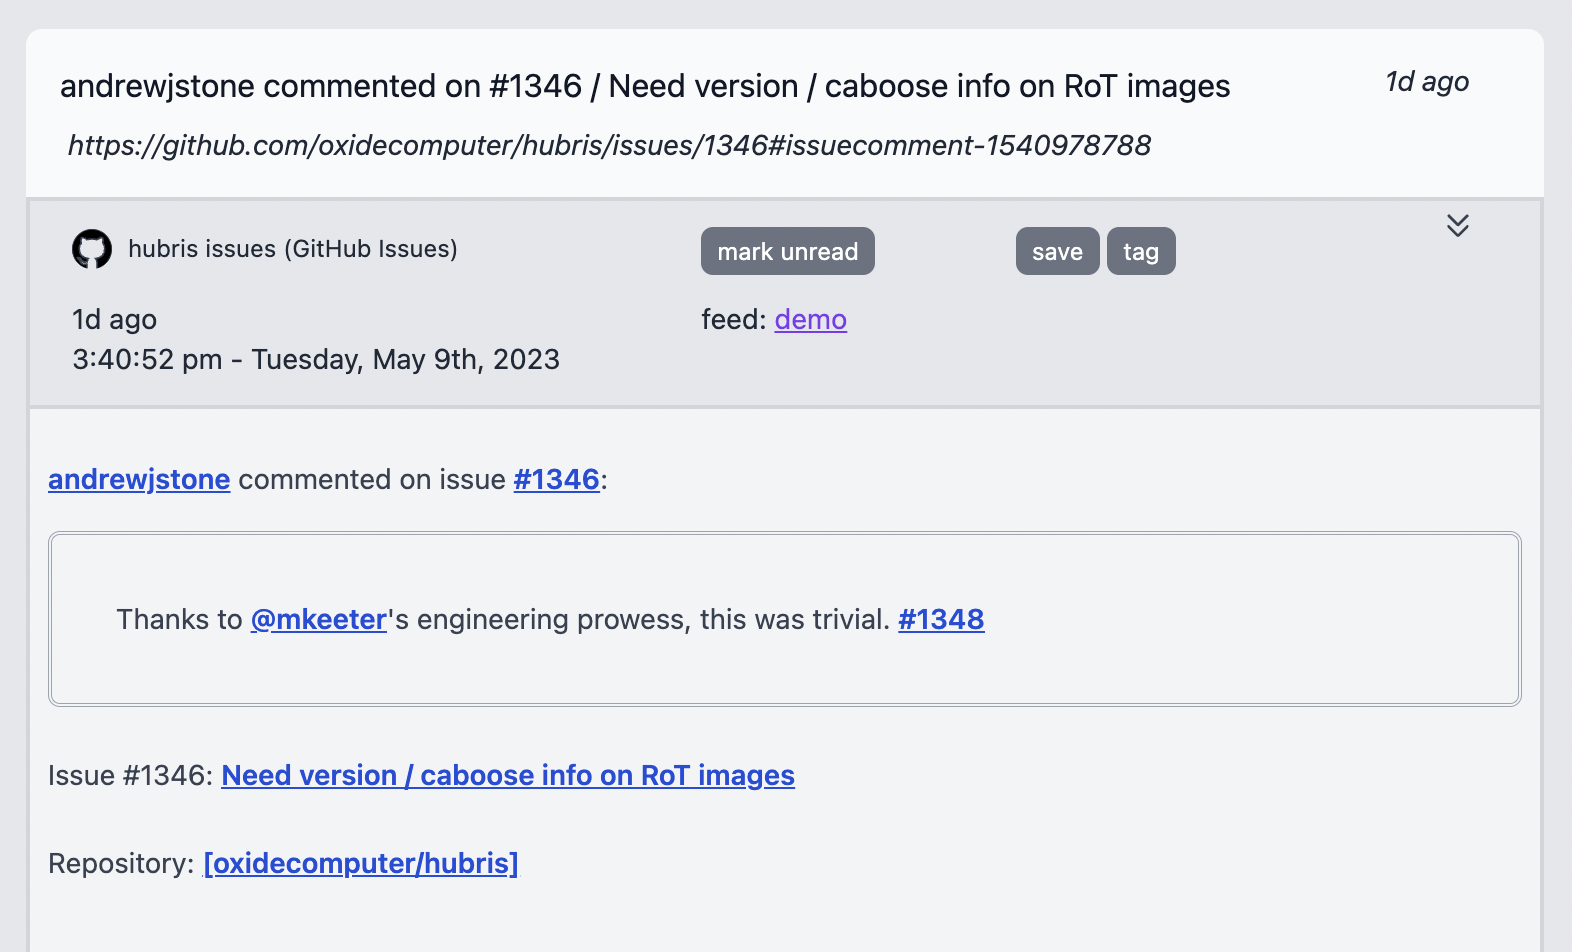Click the 'feed:' label text
This screenshot has height=952, width=1572.
[x=734, y=319]
